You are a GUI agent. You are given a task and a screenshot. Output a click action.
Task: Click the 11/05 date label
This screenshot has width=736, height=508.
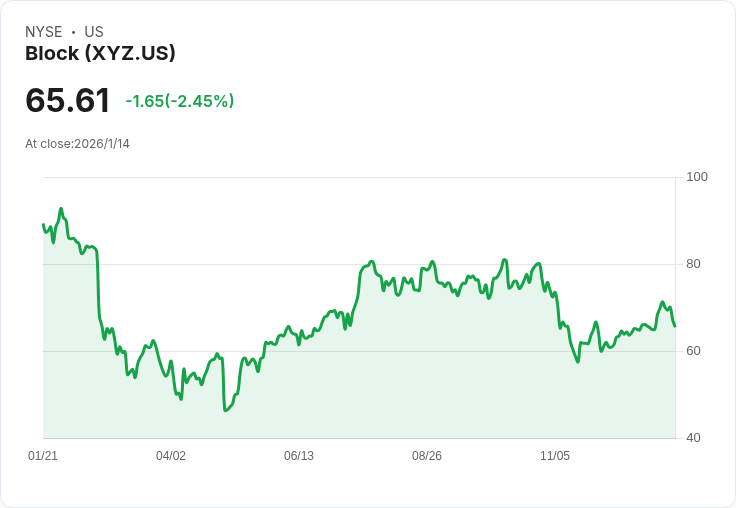pyautogui.click(x=555, y=456)
